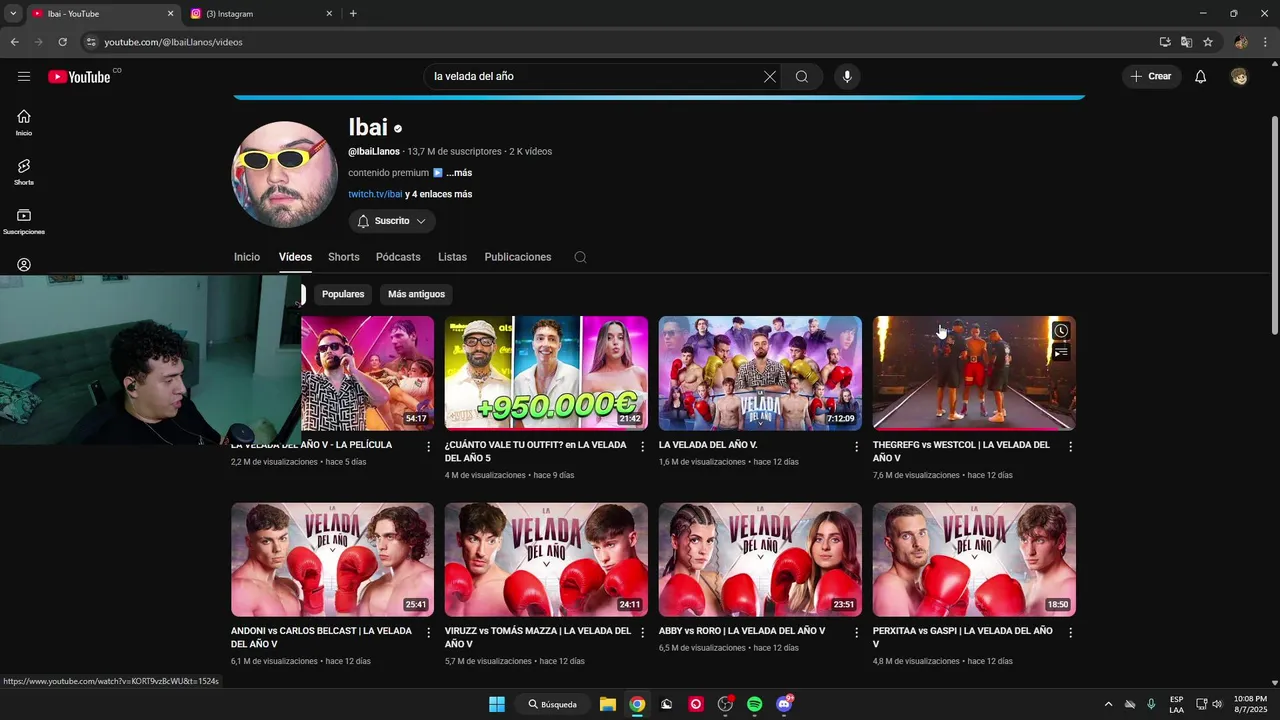Open the taskbar clock showing 10:08 PM
Screen dimensions: 1280x720
(x=1250, y=704)
